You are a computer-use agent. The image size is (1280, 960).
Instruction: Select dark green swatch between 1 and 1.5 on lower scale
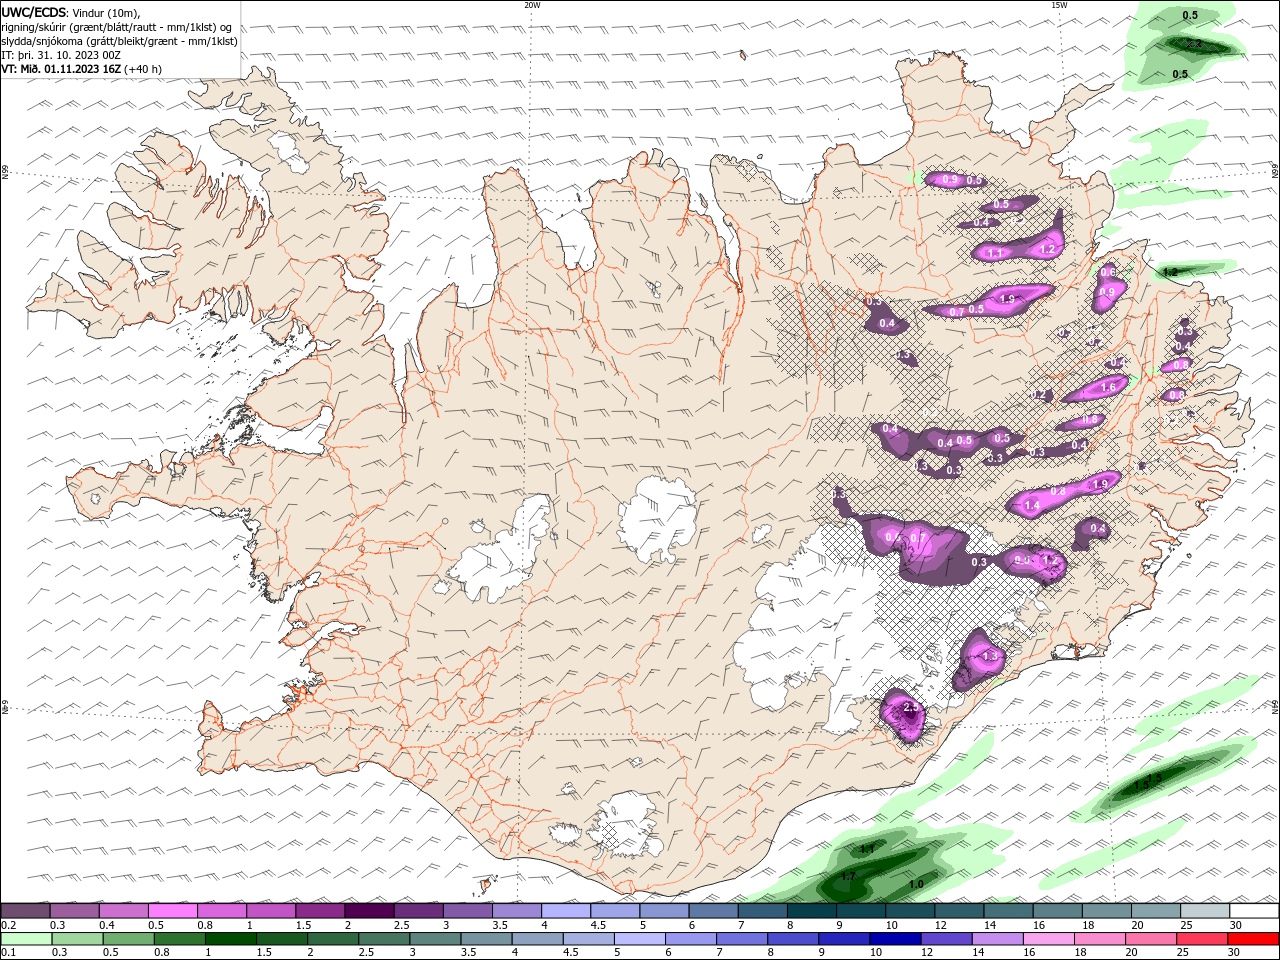point(229,939)
